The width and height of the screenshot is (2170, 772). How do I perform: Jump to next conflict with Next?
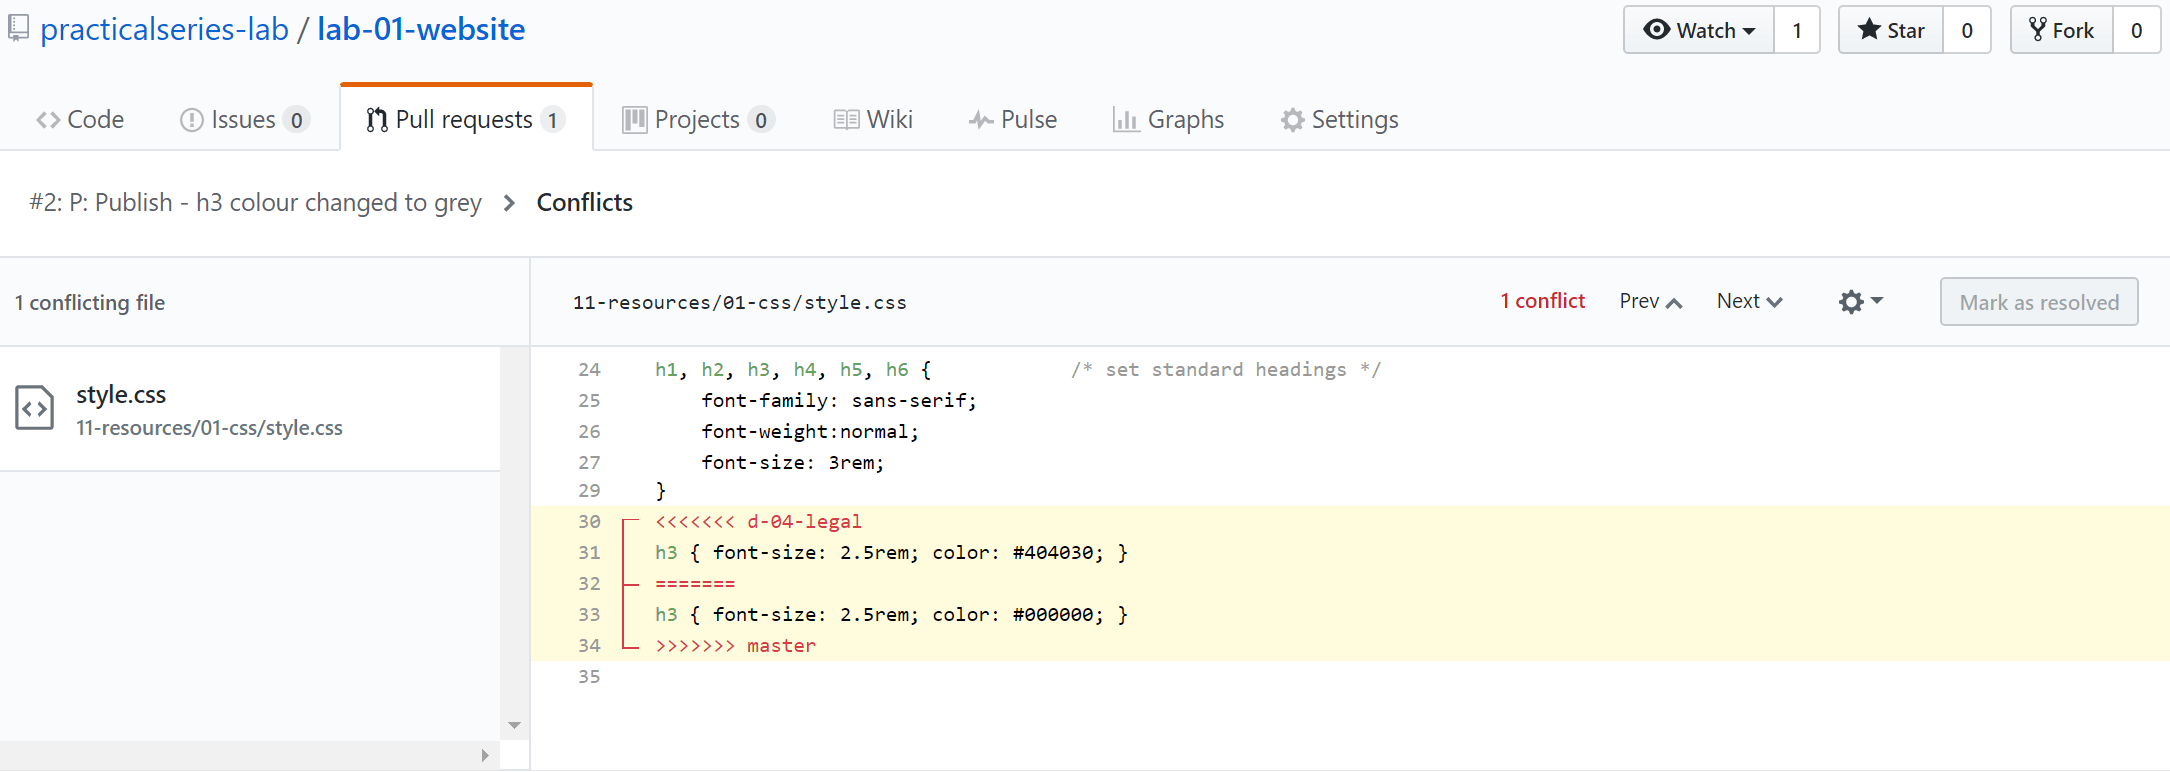coord(1750,301)
